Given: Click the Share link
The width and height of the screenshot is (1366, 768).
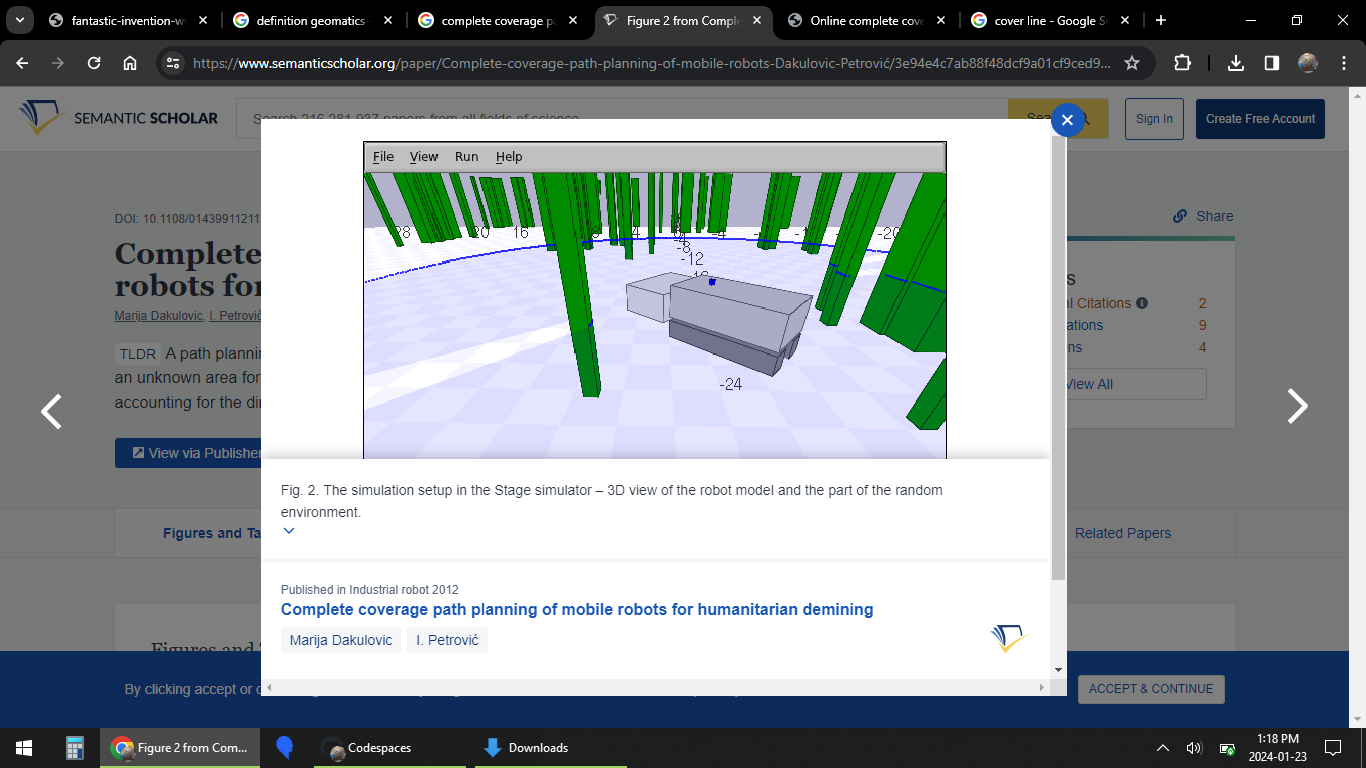Looking at the screenshot, I should (1204, 216).
